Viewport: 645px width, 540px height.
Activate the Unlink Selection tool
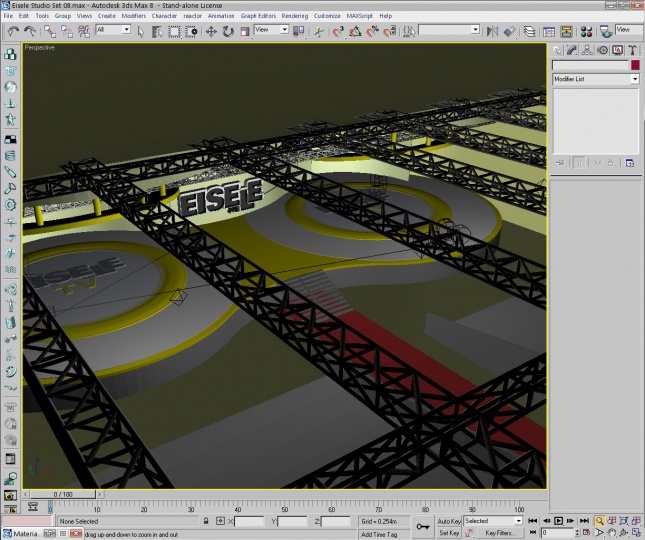click(x=67, y=31)
